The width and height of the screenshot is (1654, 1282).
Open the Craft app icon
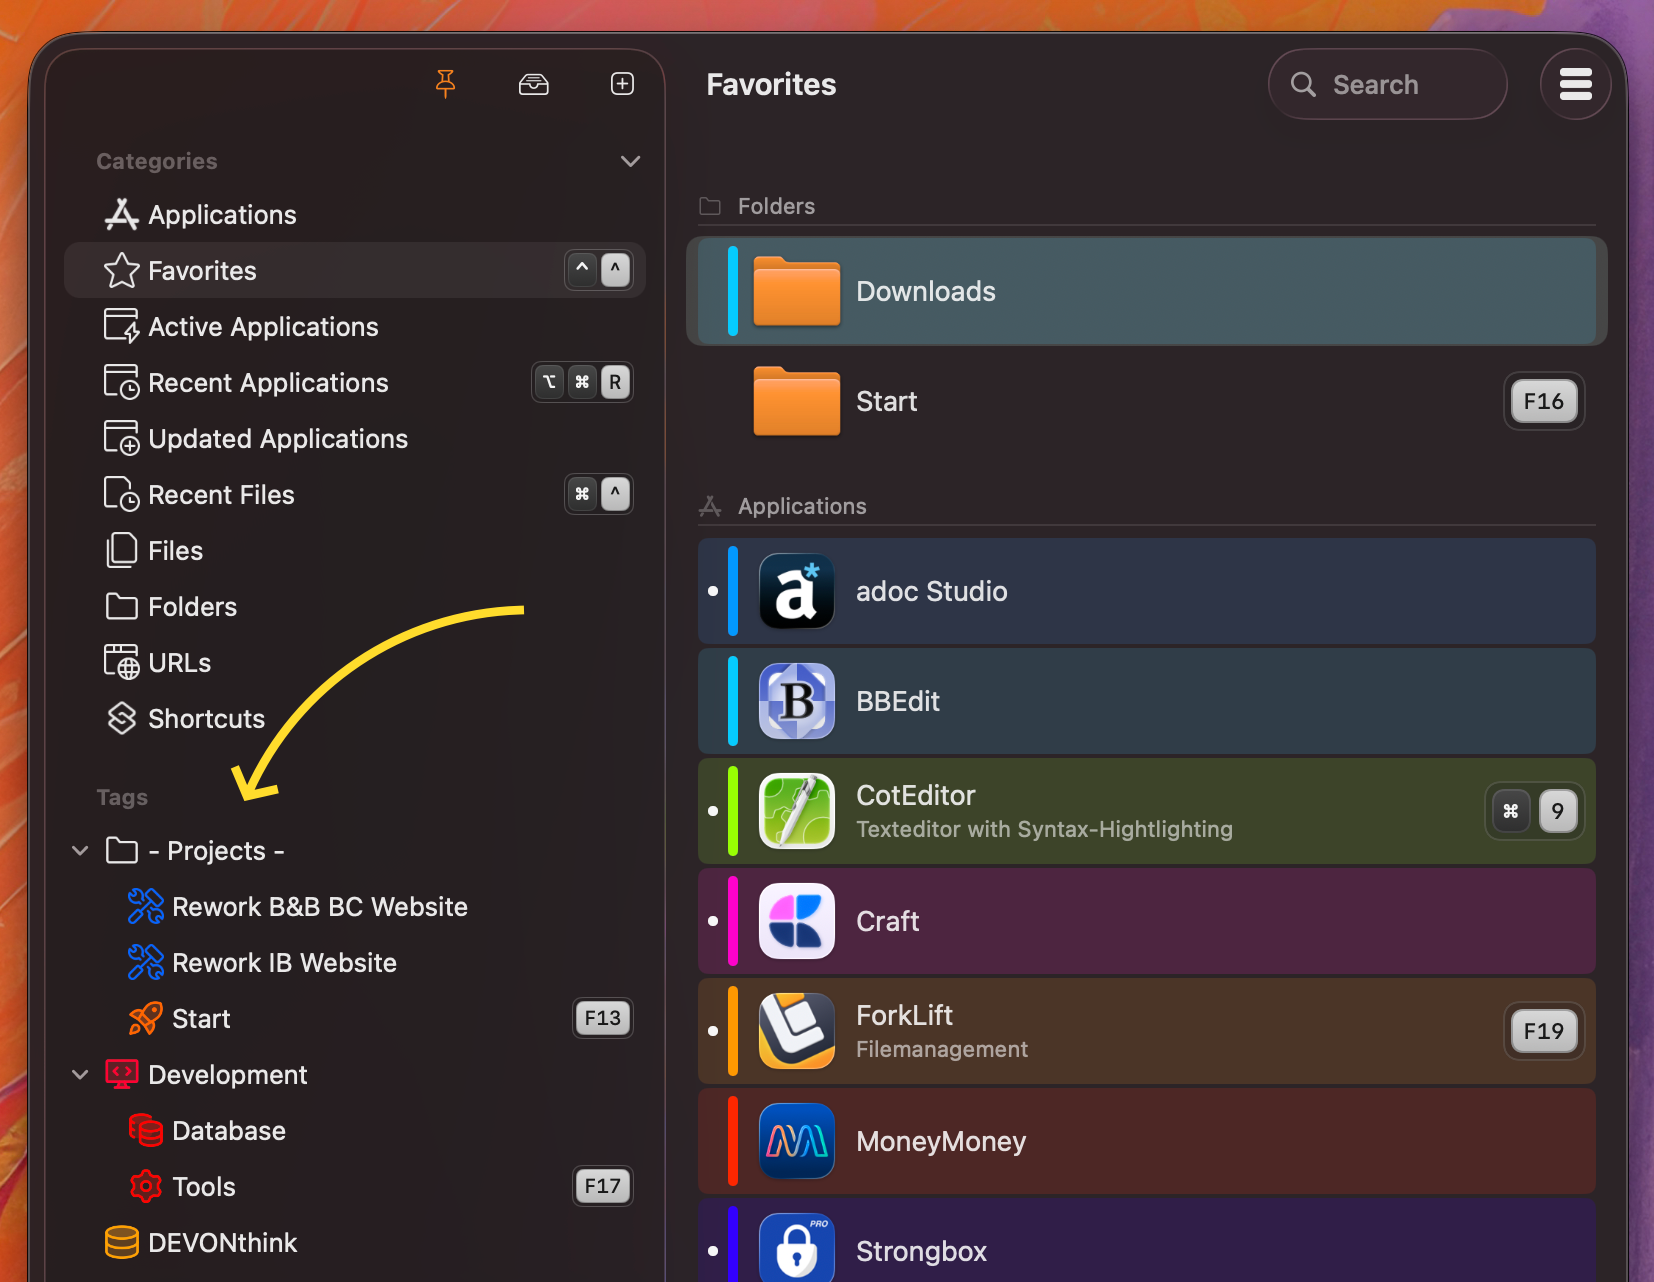(x=796, y=921)
